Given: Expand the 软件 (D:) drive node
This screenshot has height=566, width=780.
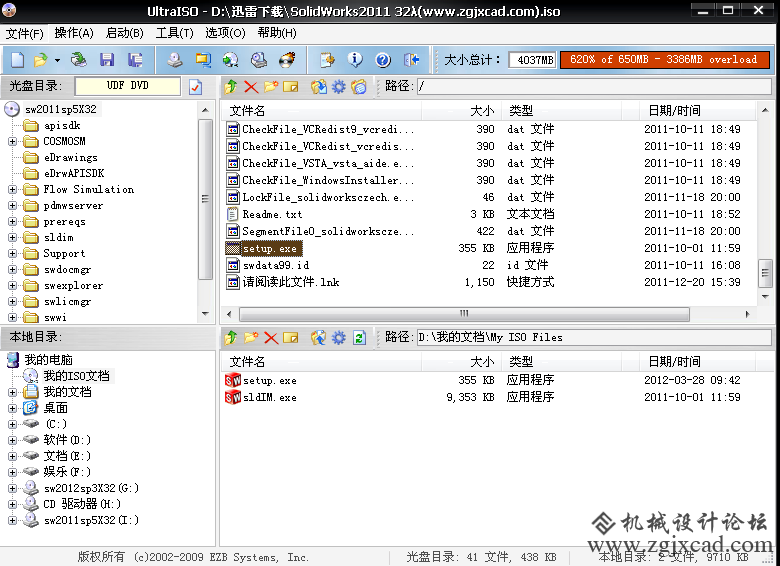Looking at the screenshot, I should (12, 441).
